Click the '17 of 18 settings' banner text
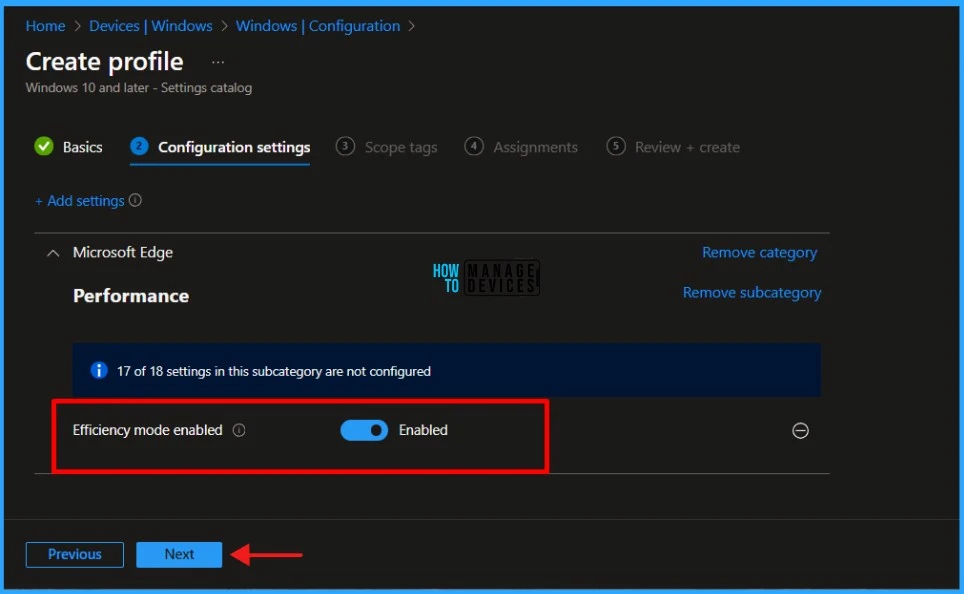 click(274, 371)
